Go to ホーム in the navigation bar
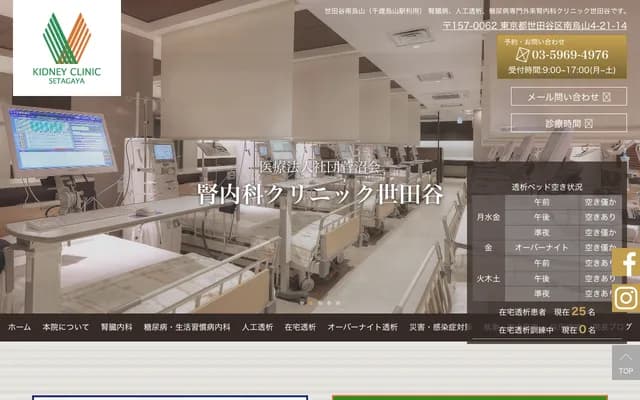Viewport: 640px width, 400px height. [x=19, y=327]
